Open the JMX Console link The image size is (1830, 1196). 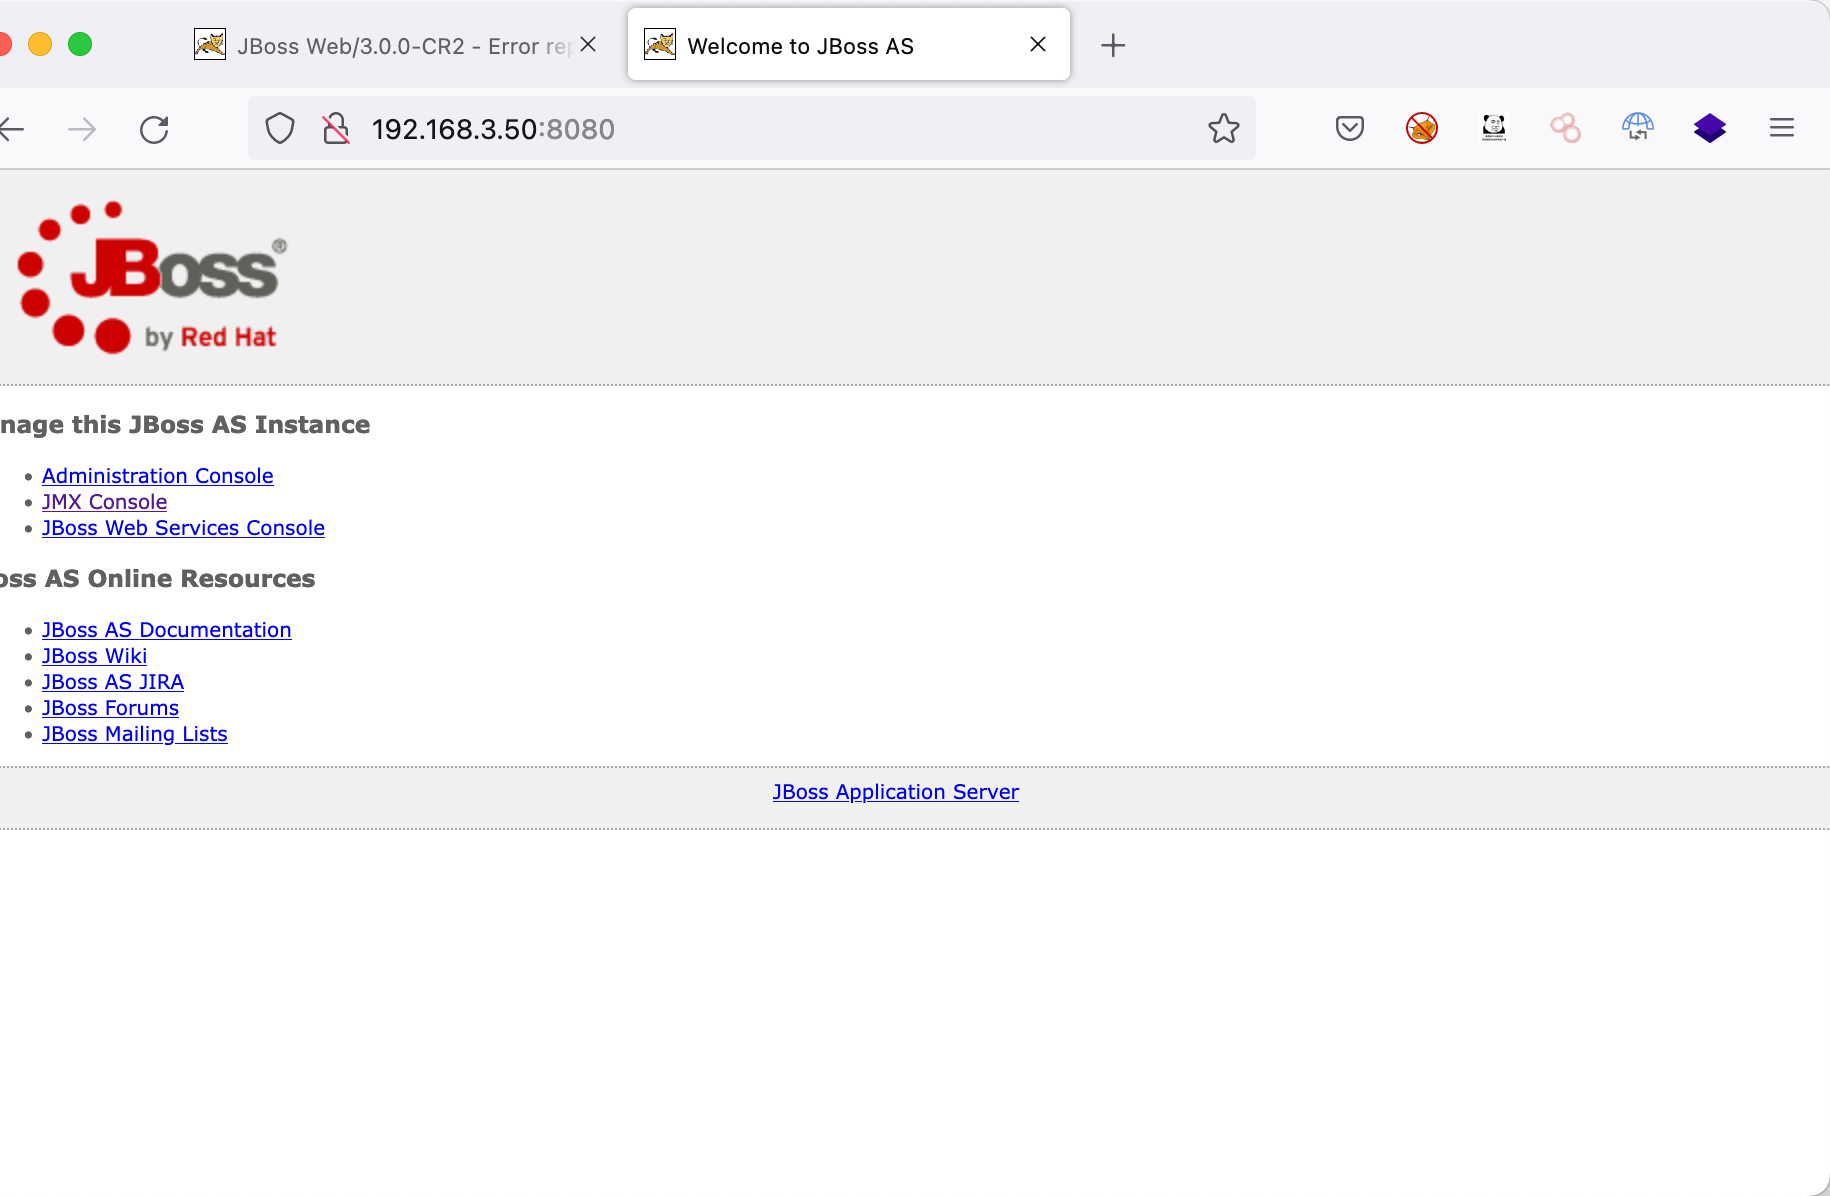pyautogui.click(x=104, y=502)
